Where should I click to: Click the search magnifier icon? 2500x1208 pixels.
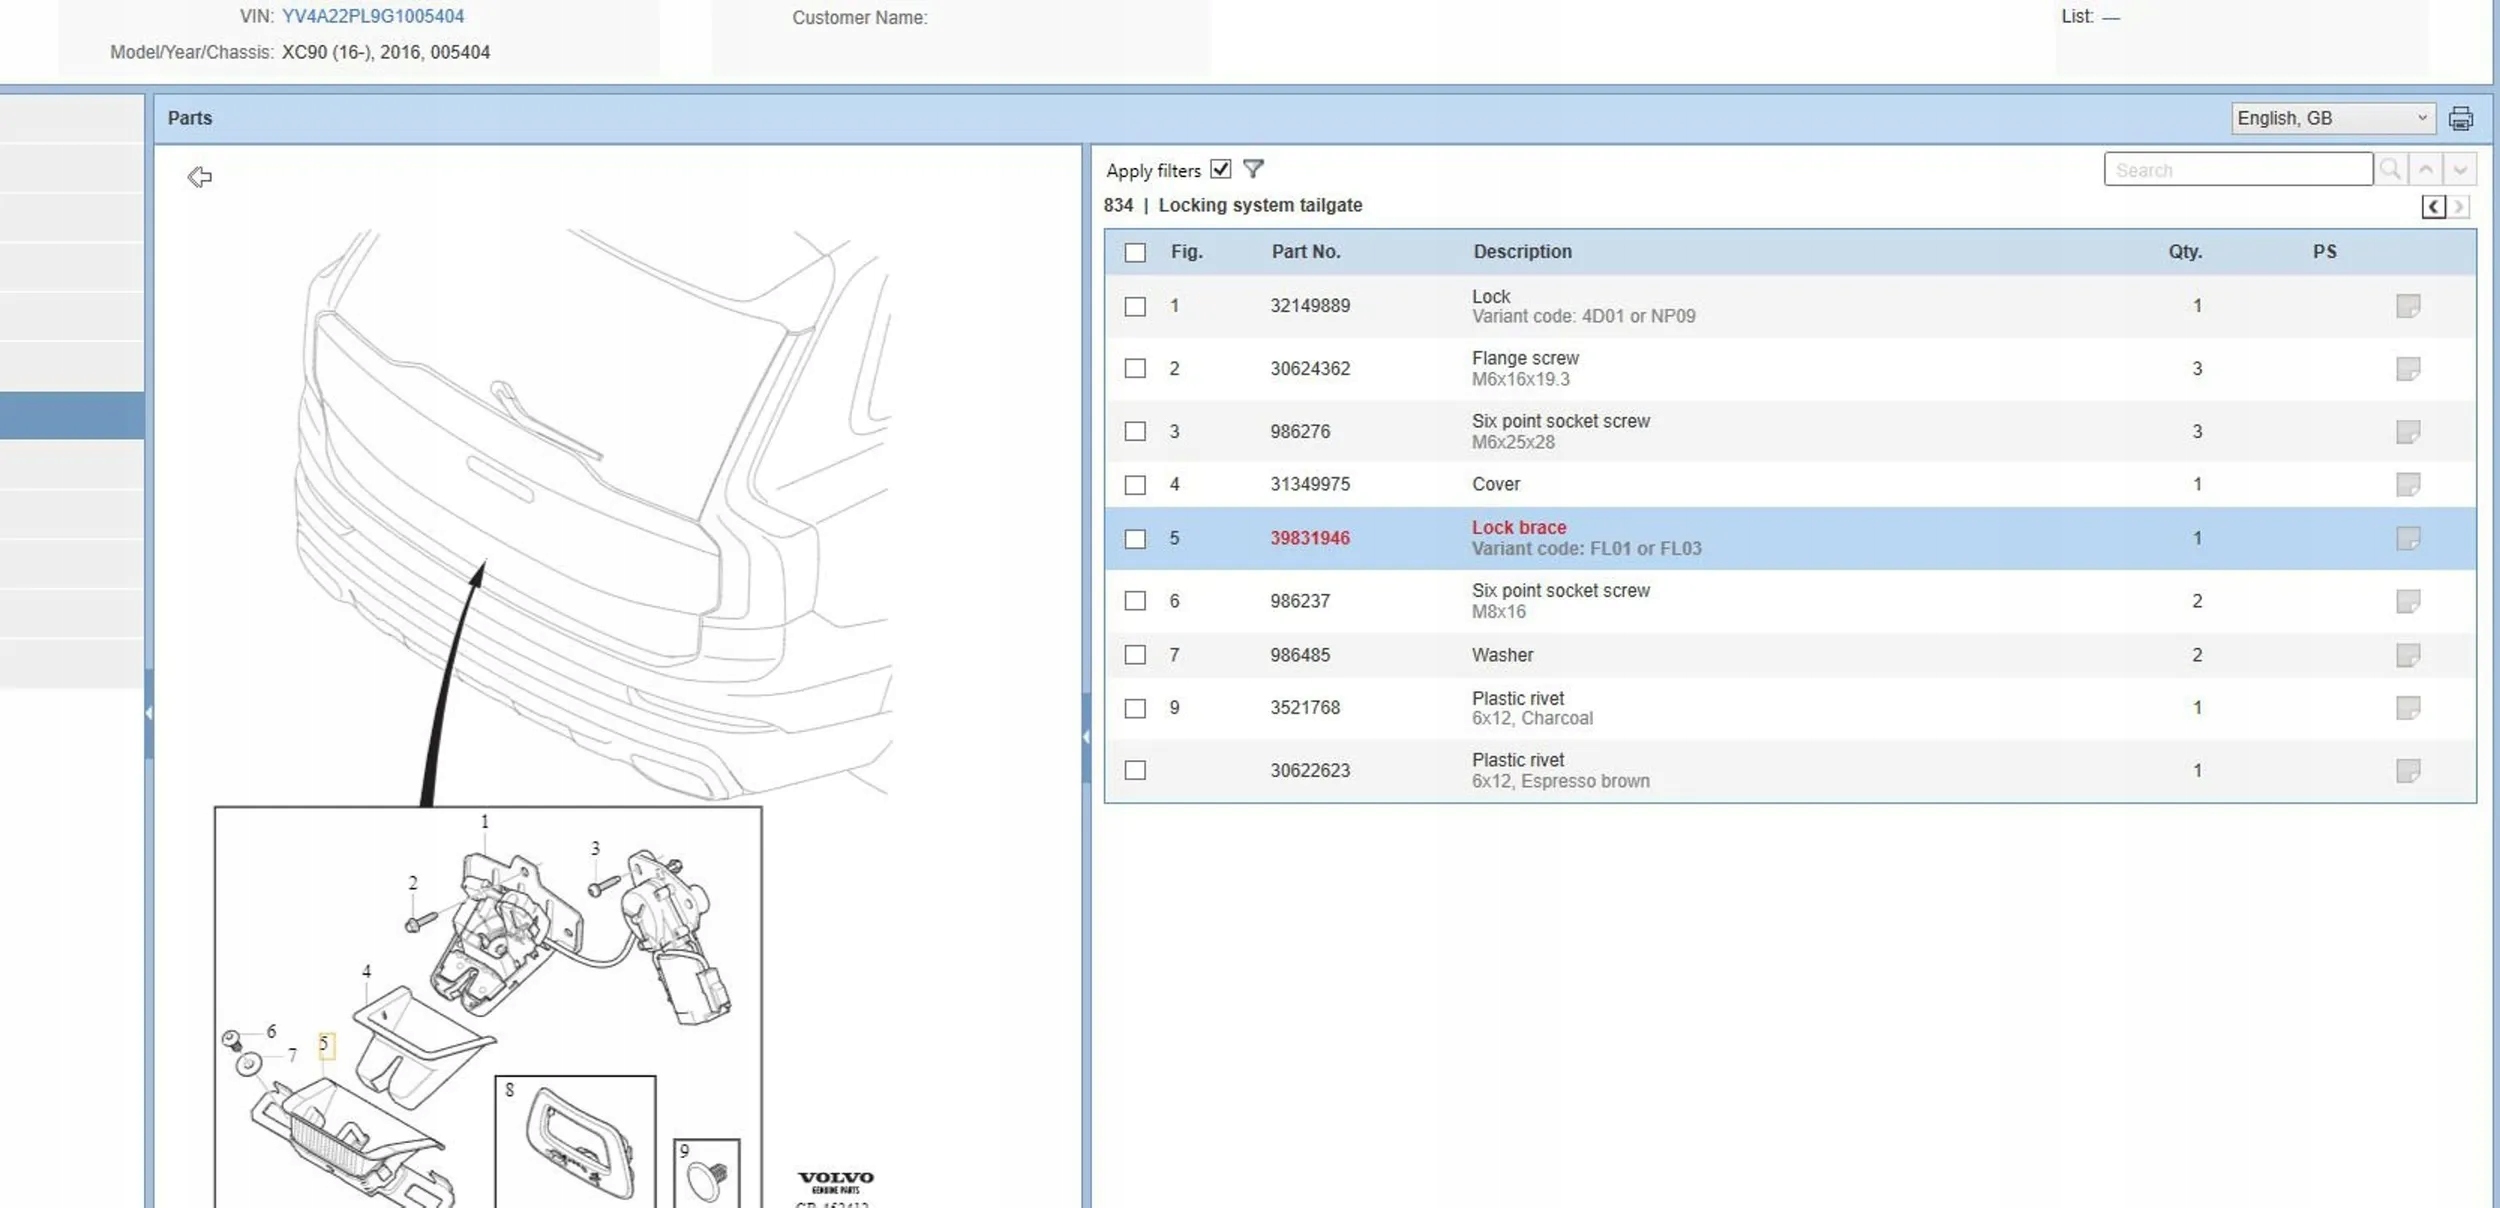click(2391, 170)
